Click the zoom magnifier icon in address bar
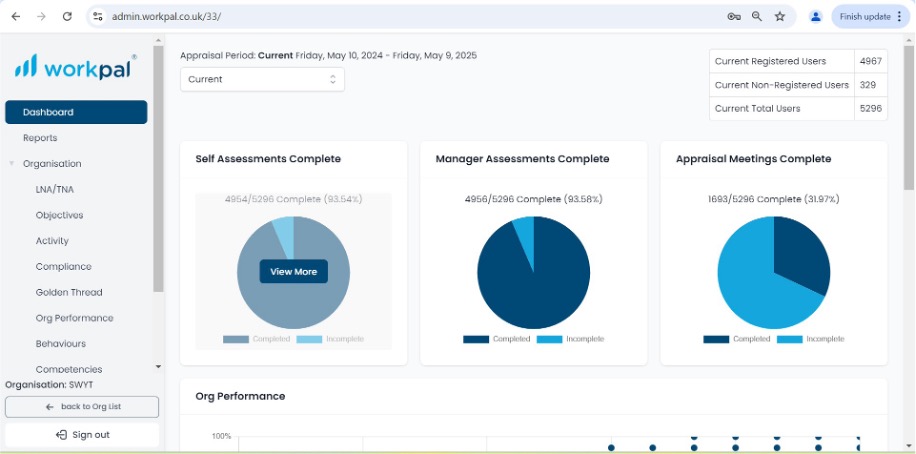Screen dimensions: 916x454 [x=757, y=16]
